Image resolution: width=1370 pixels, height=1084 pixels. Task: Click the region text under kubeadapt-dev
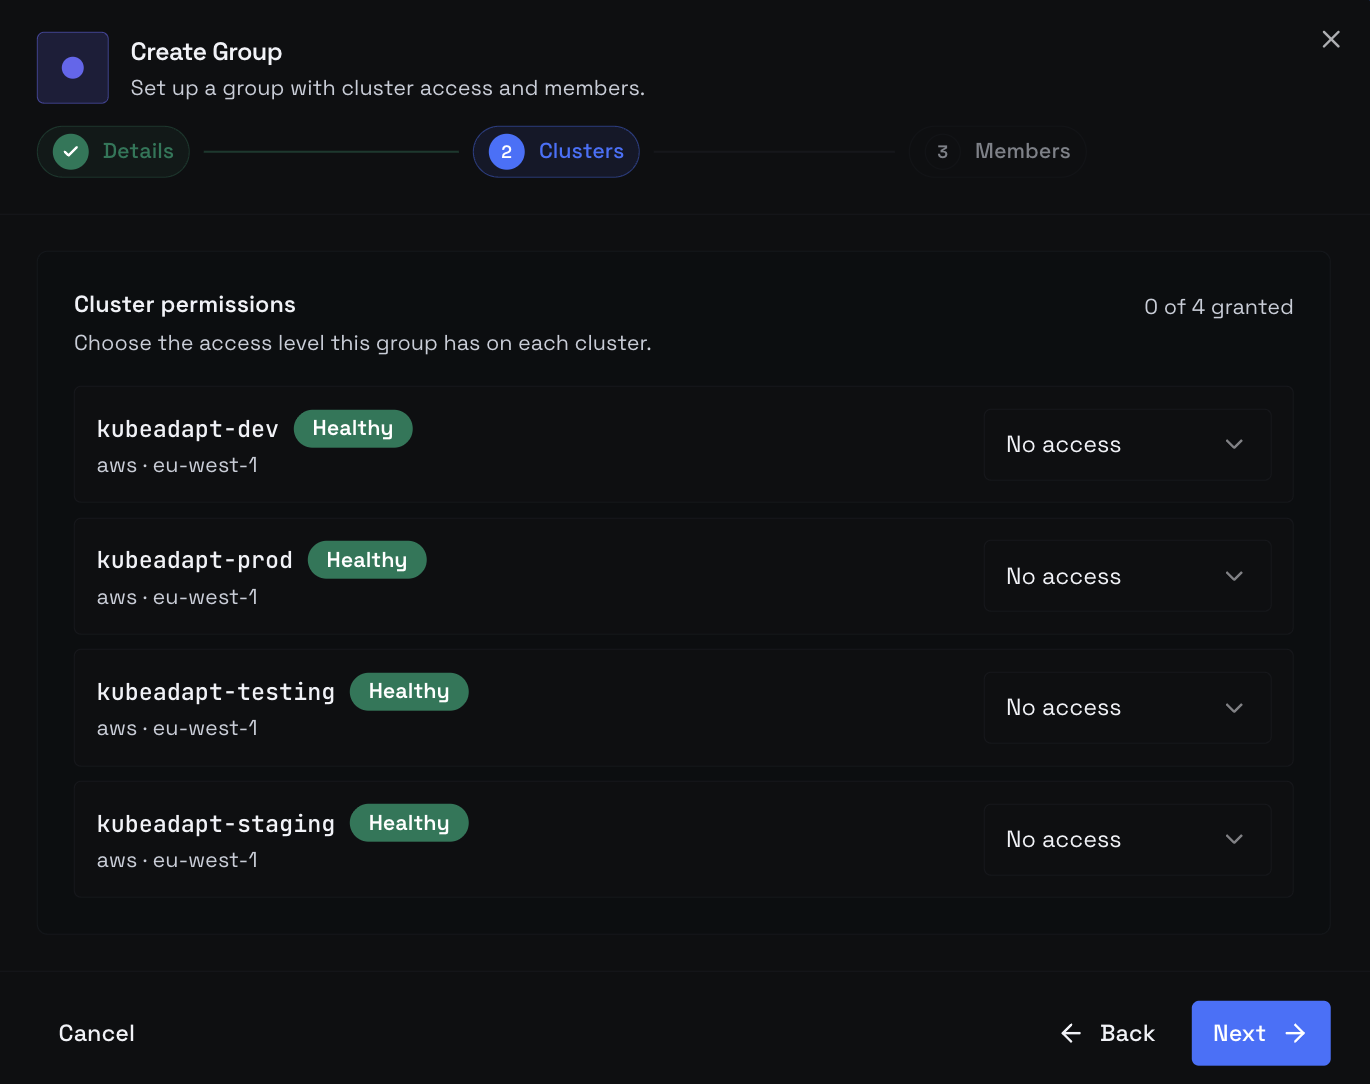point(177,465)
